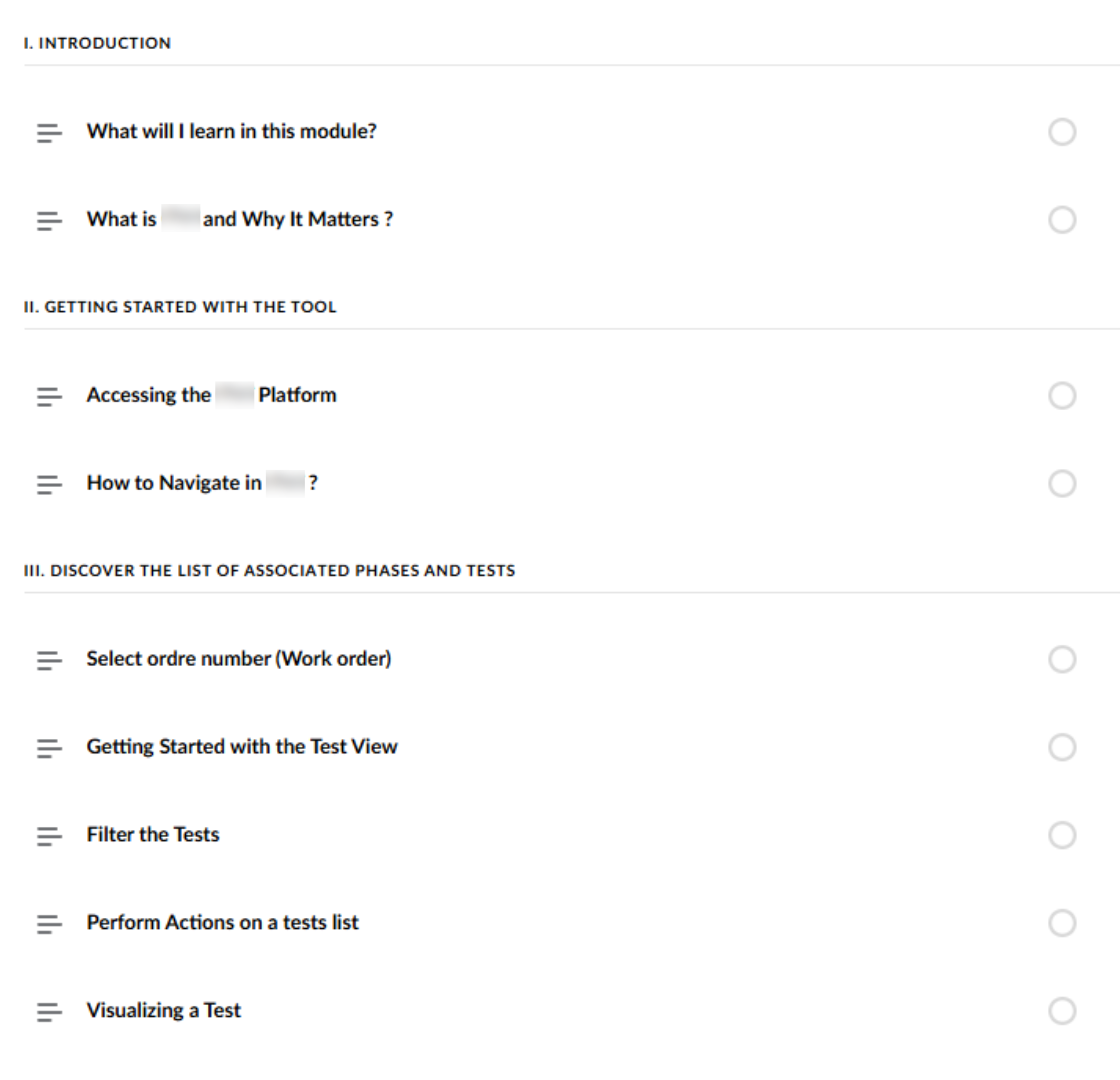
Task: Click lesson icon beside 'How to Navigate'
Action: point(49,484)
